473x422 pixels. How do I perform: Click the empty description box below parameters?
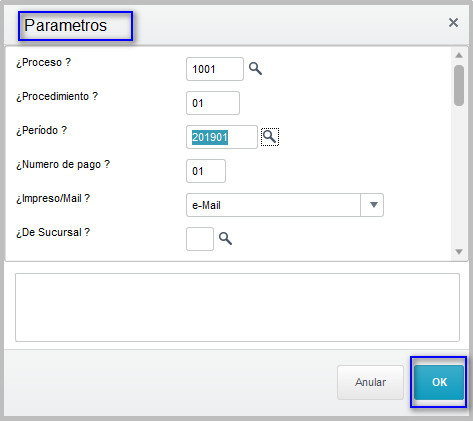tap(237, 307)
